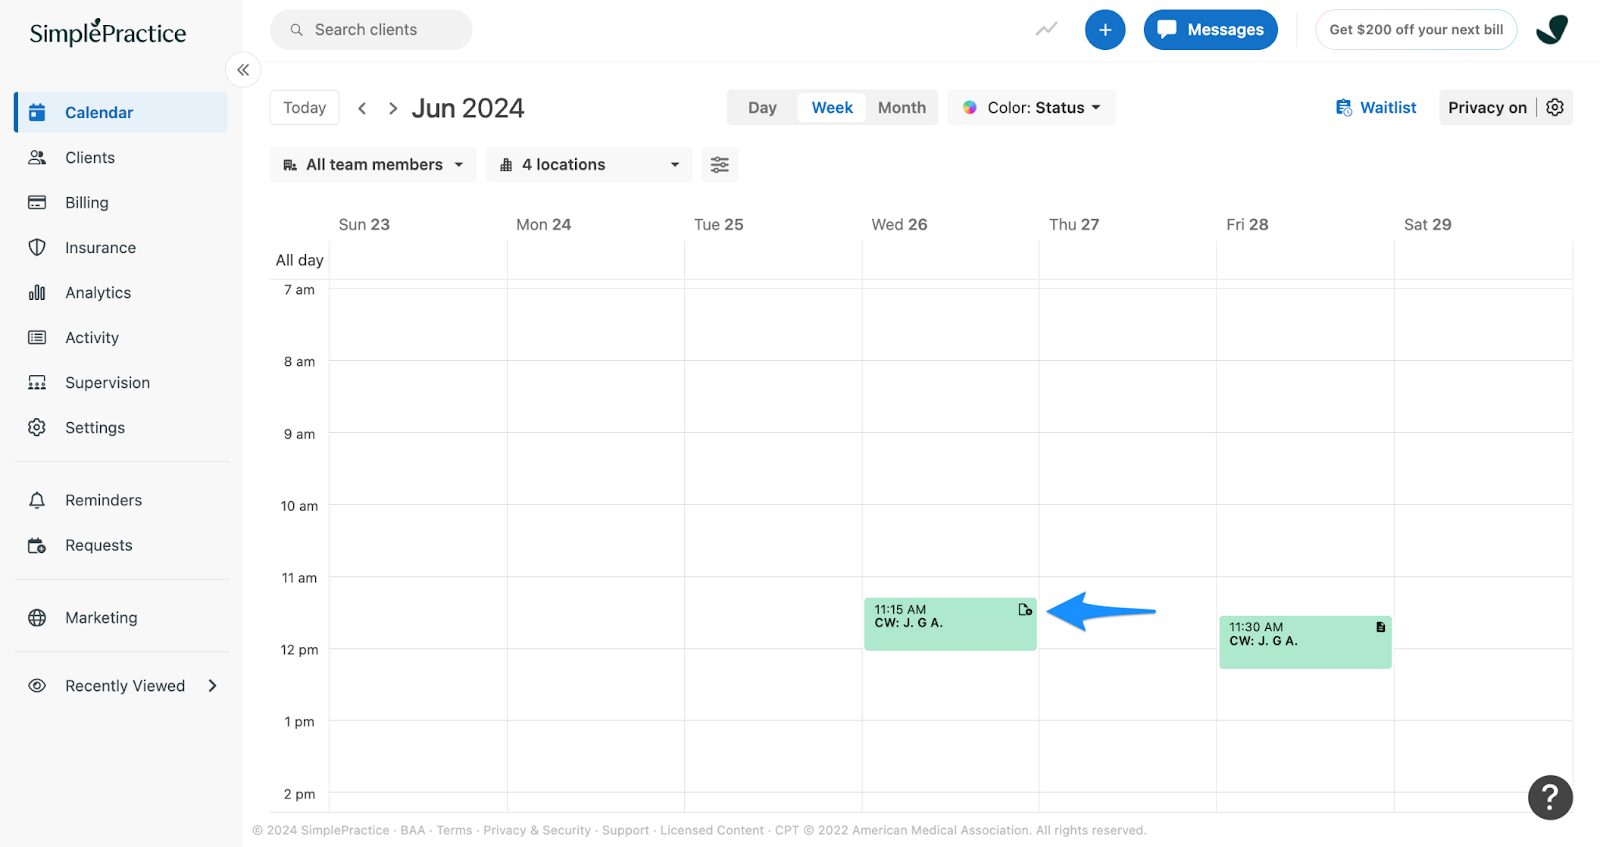1600x847 pixels.
Task: Click the Sun 23 column header
Action: [x=364, y=224]
